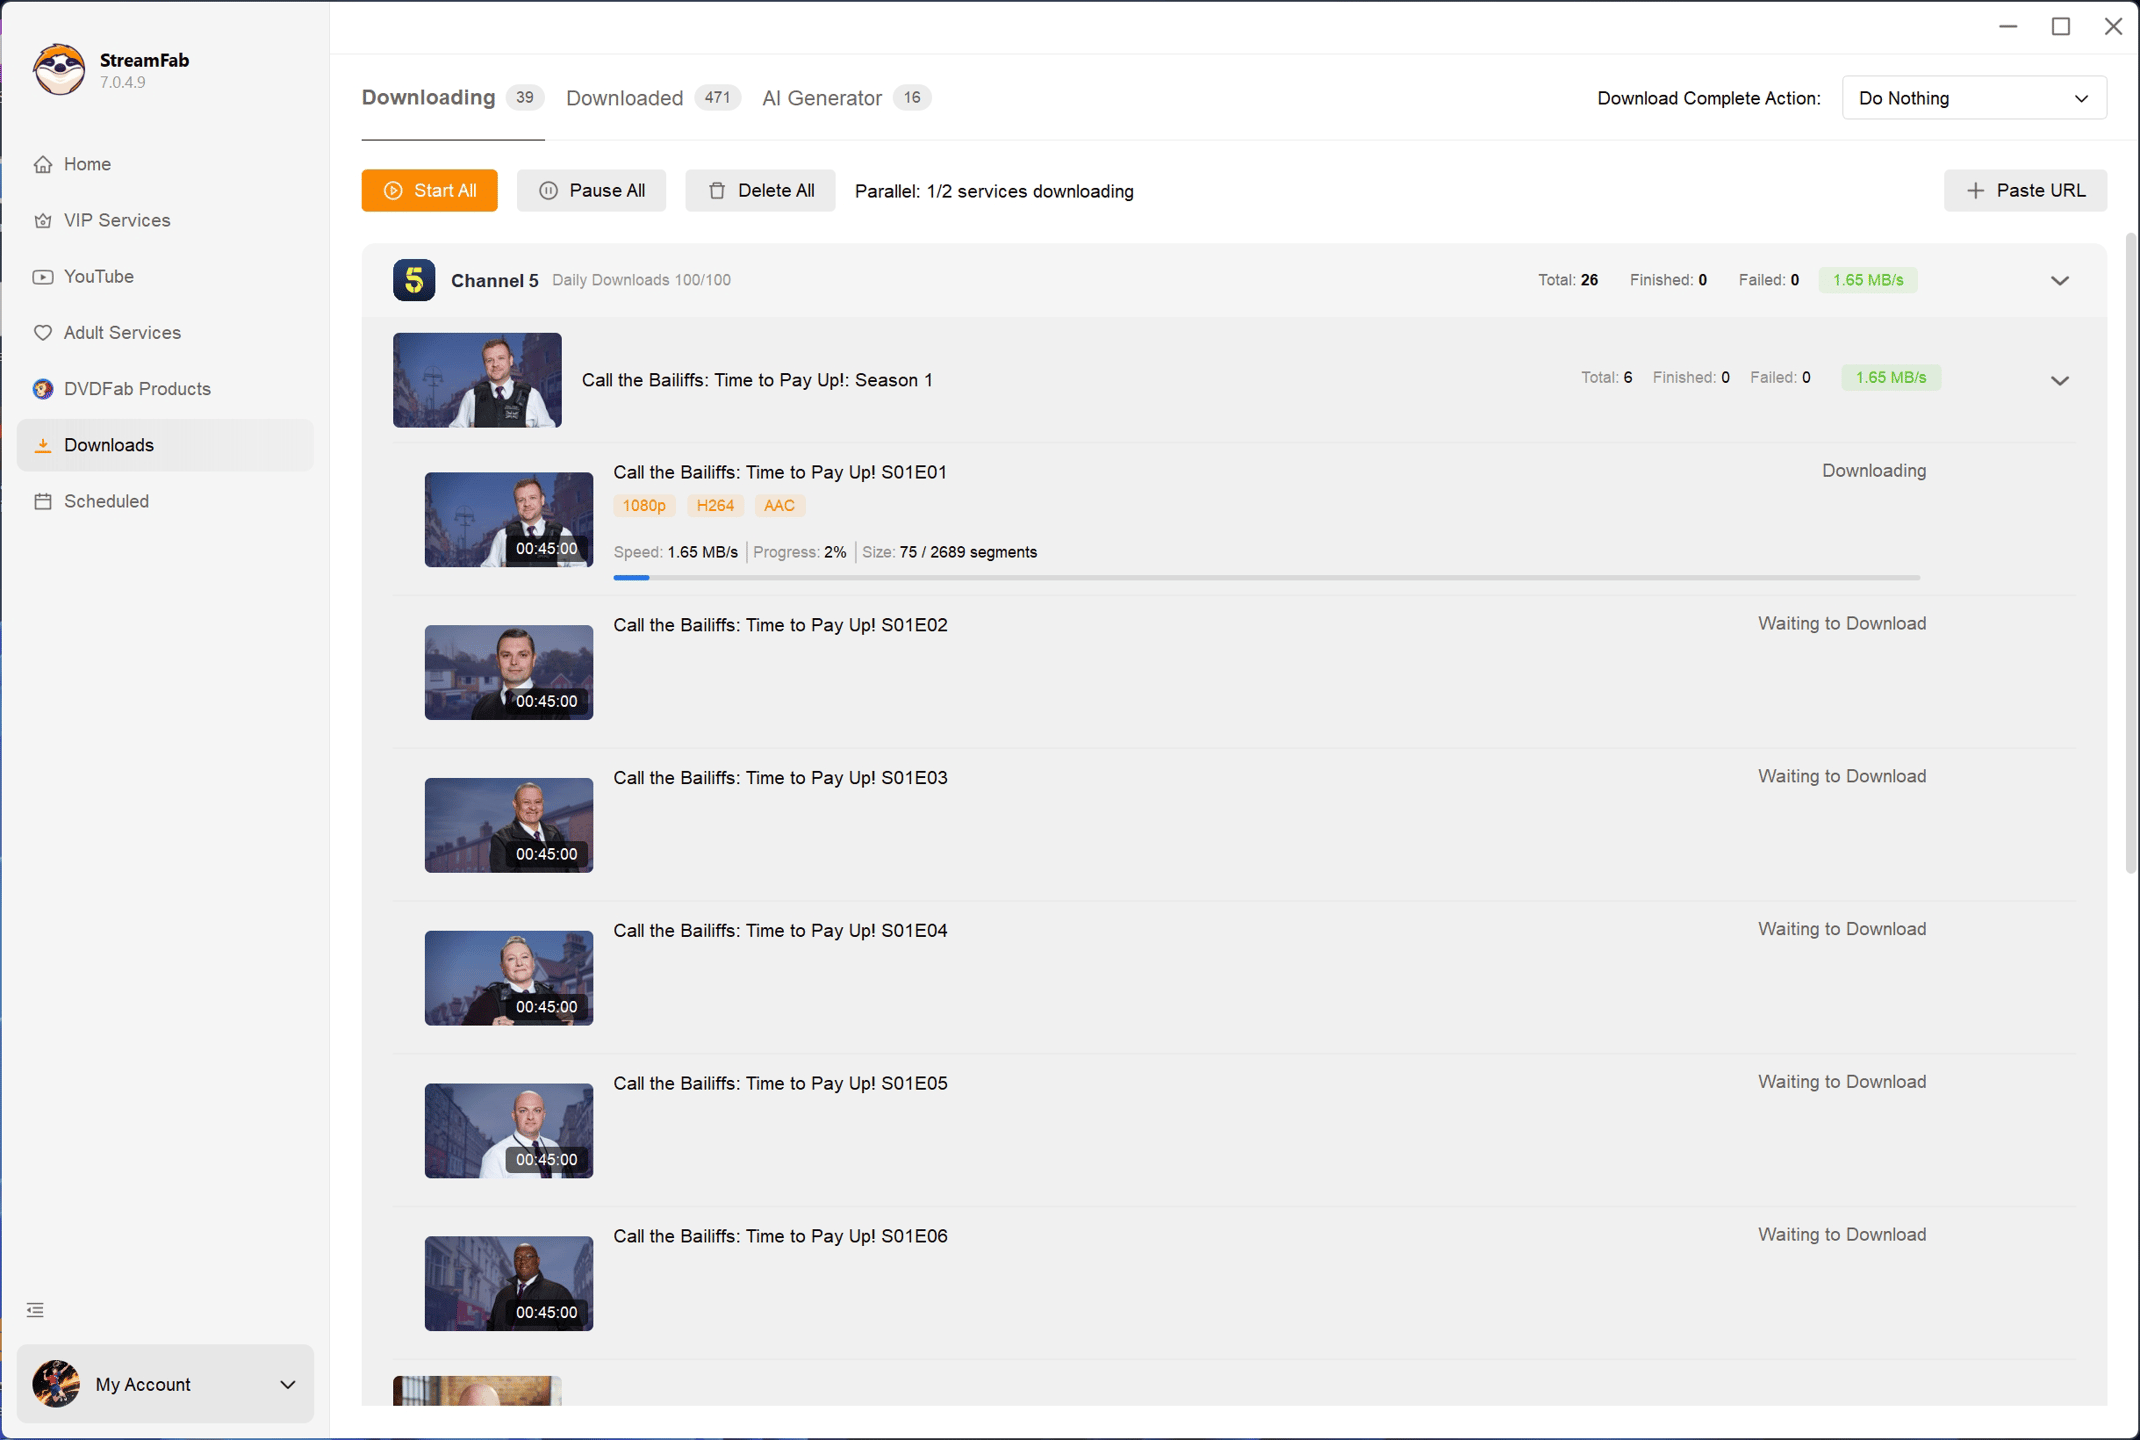Collapse the Season 1 group chevron

(x=2060, y=381)
